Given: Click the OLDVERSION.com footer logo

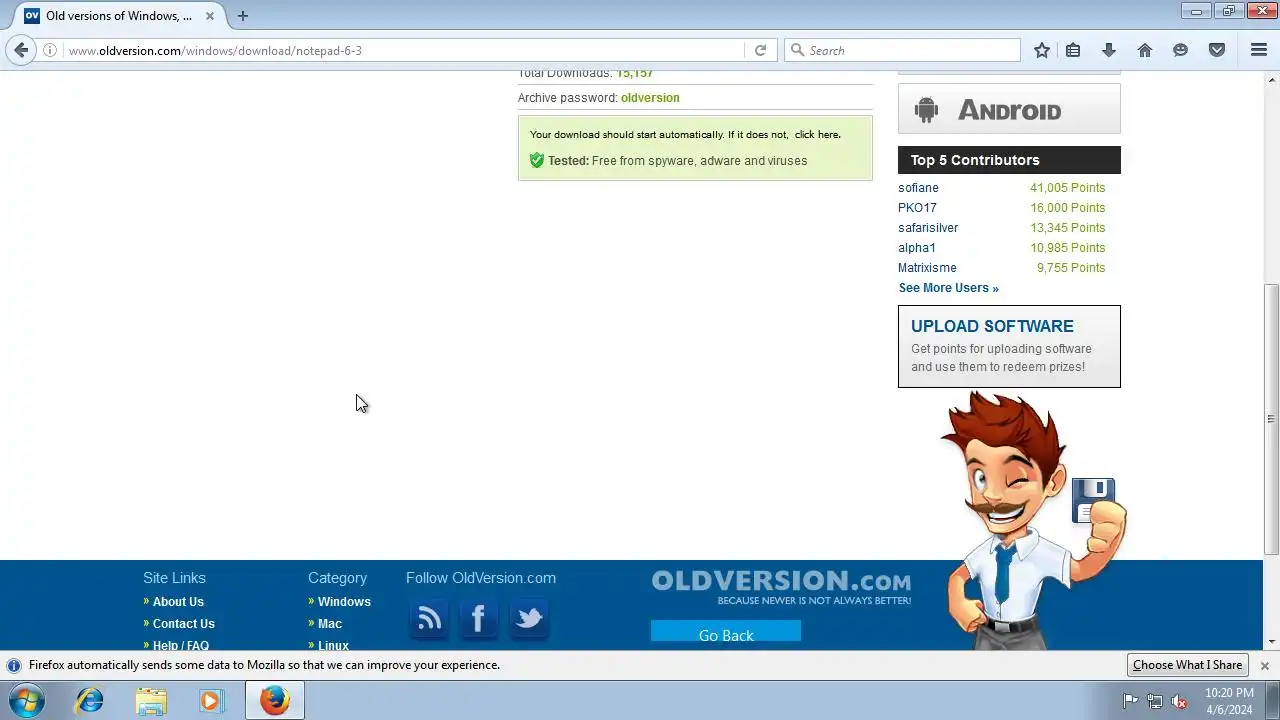Looking at the screenshot, I should (x=781, y=587).
